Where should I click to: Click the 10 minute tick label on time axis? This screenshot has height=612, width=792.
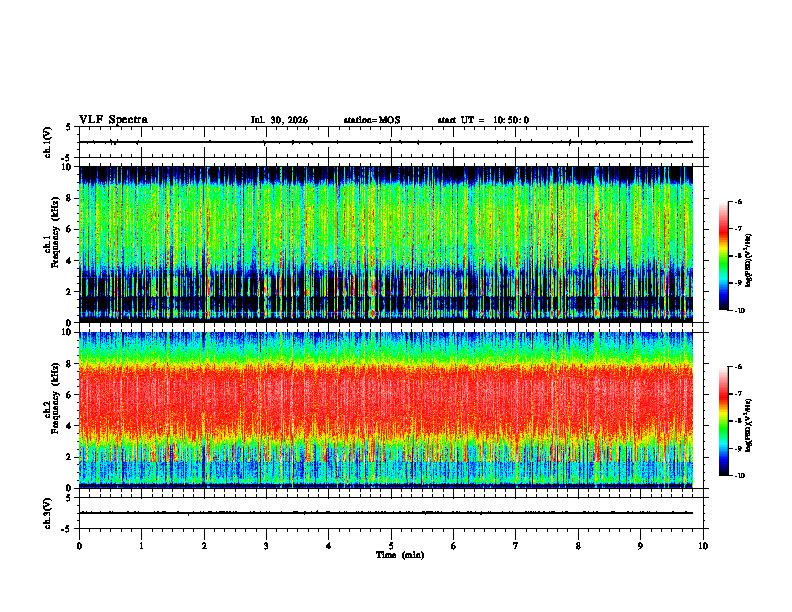(x=703, y=546)
